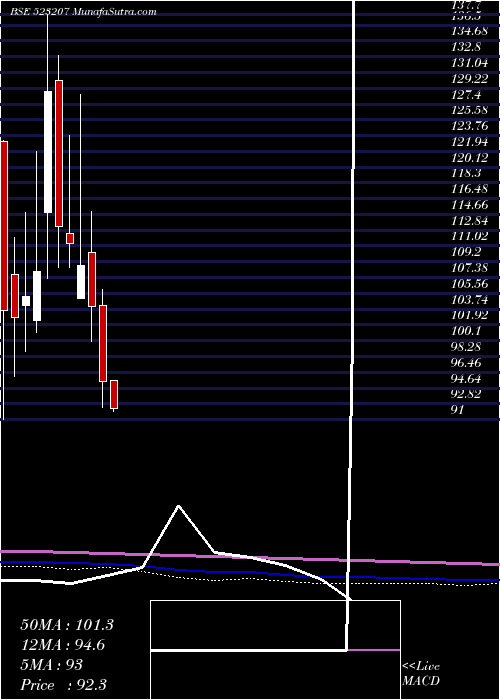500x700 pixels.
Task: Click the 125.58 price axis label
Action: pyautogui.click(x=470, y=110)
